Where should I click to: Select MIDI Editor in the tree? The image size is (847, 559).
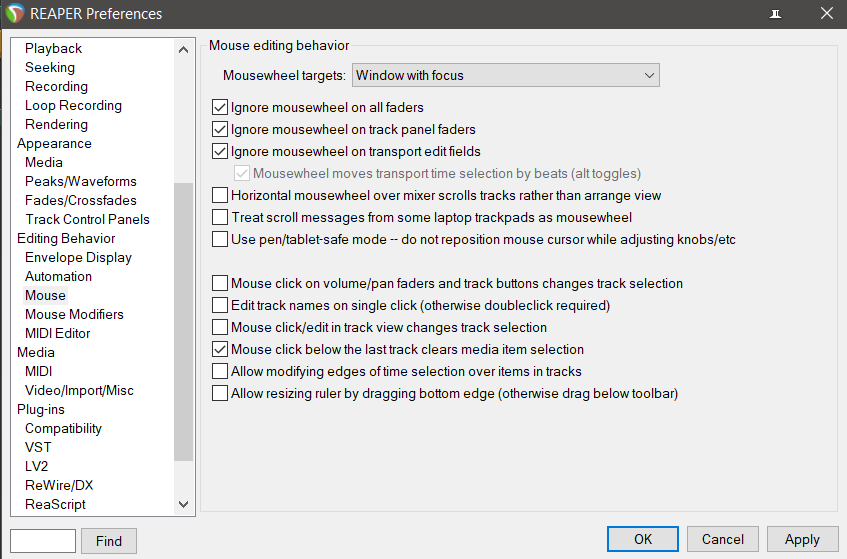57,333
